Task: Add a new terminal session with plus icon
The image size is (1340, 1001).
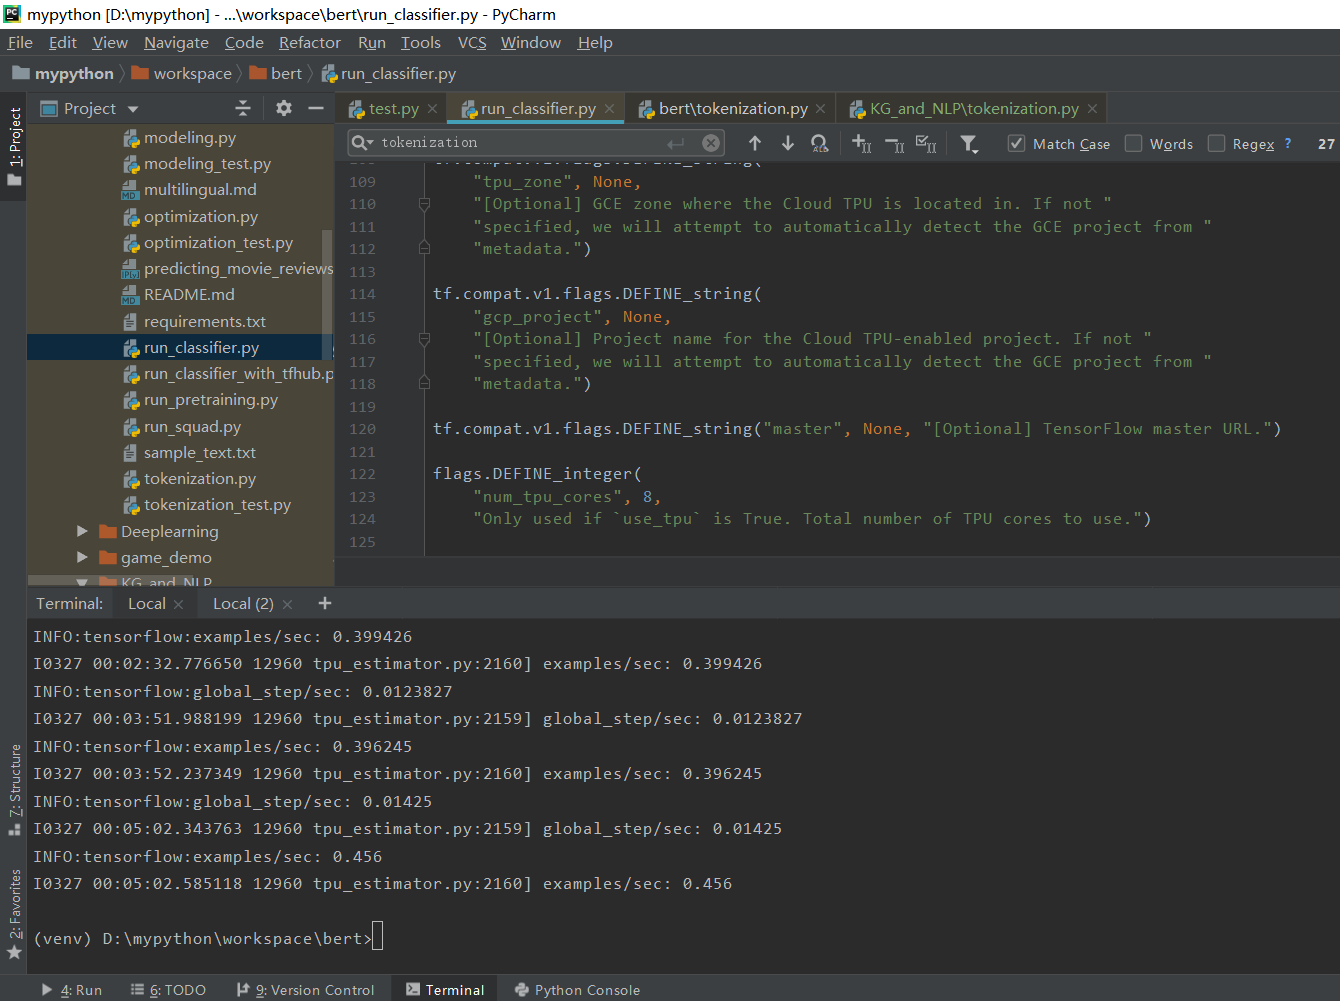Action: point(324,603)
